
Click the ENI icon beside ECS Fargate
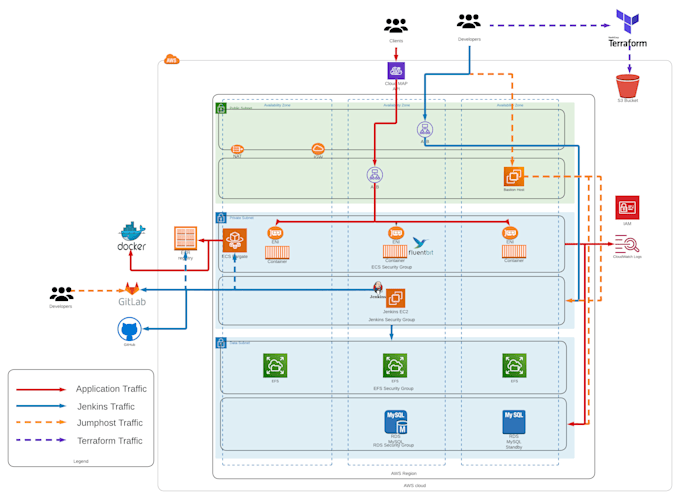(275, 233)
